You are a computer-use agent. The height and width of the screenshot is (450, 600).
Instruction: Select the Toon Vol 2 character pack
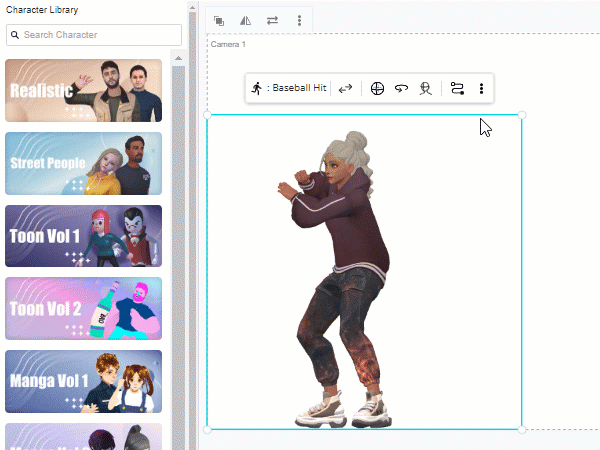pyautogui.click(x=83, y=309)
